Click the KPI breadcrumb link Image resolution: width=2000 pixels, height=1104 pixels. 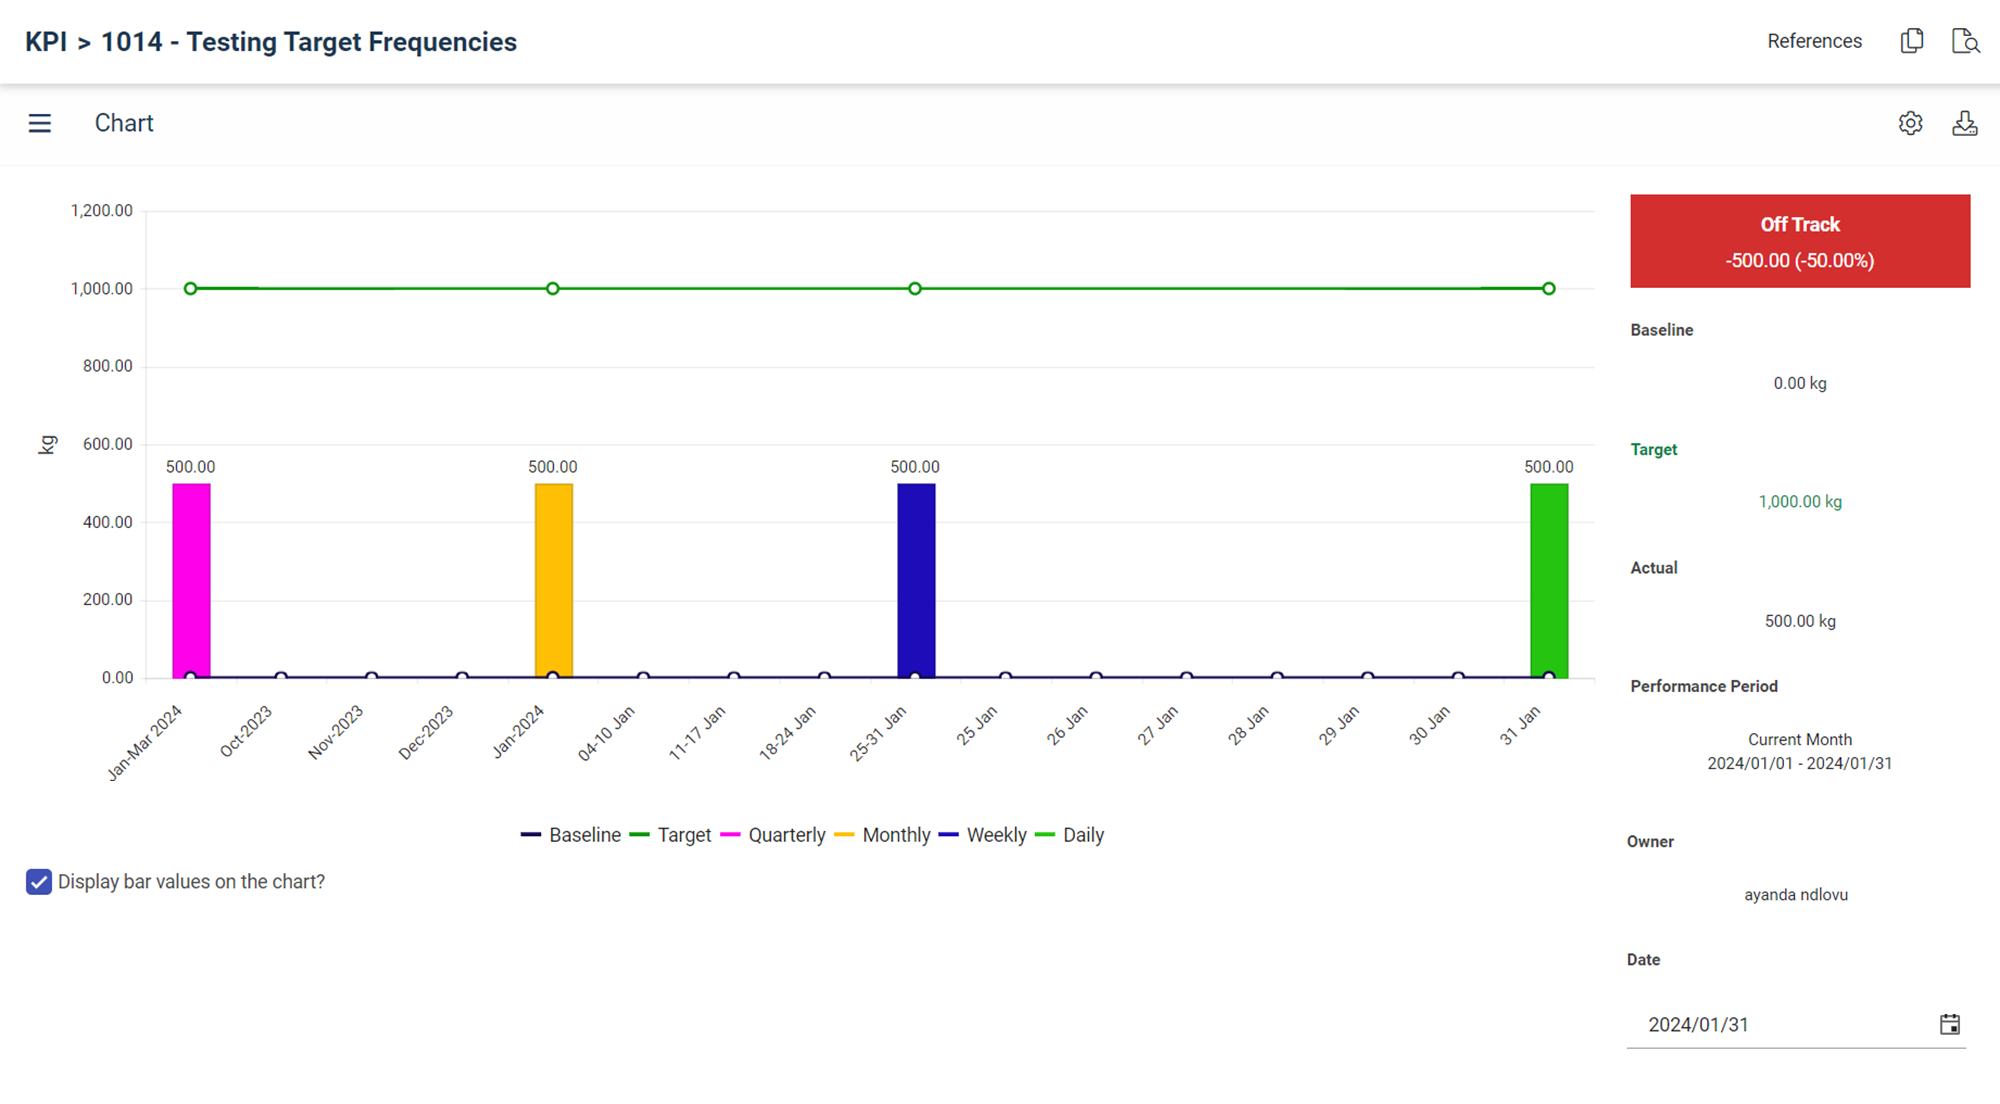(46, 42)
